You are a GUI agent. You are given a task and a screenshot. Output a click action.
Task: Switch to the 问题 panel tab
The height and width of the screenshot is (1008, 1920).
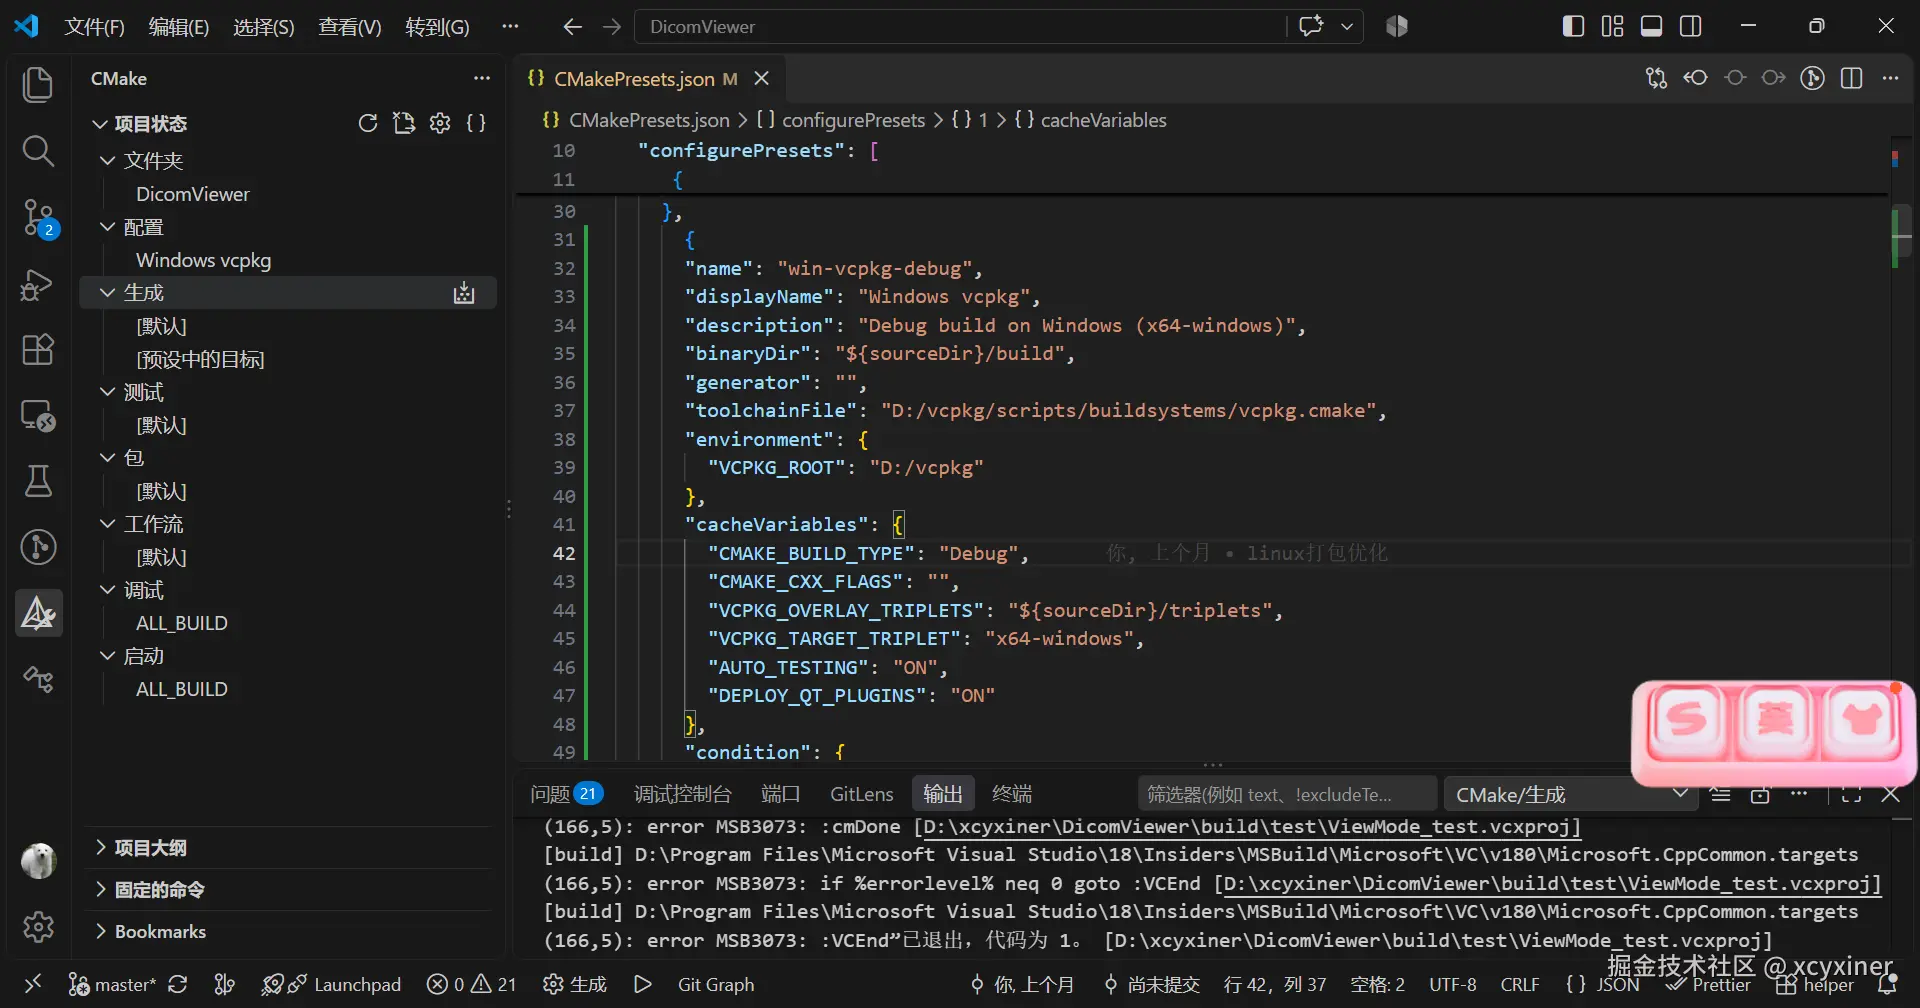point(566,794)
